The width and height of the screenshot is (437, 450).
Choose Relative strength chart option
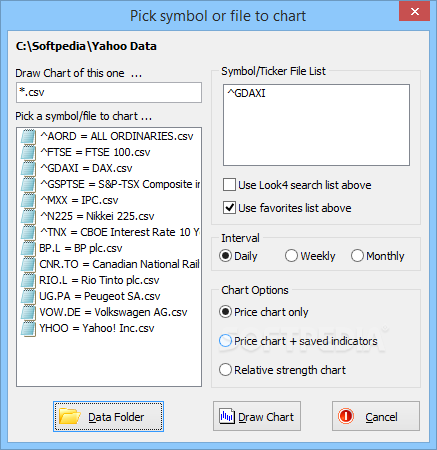pos(225,370)
